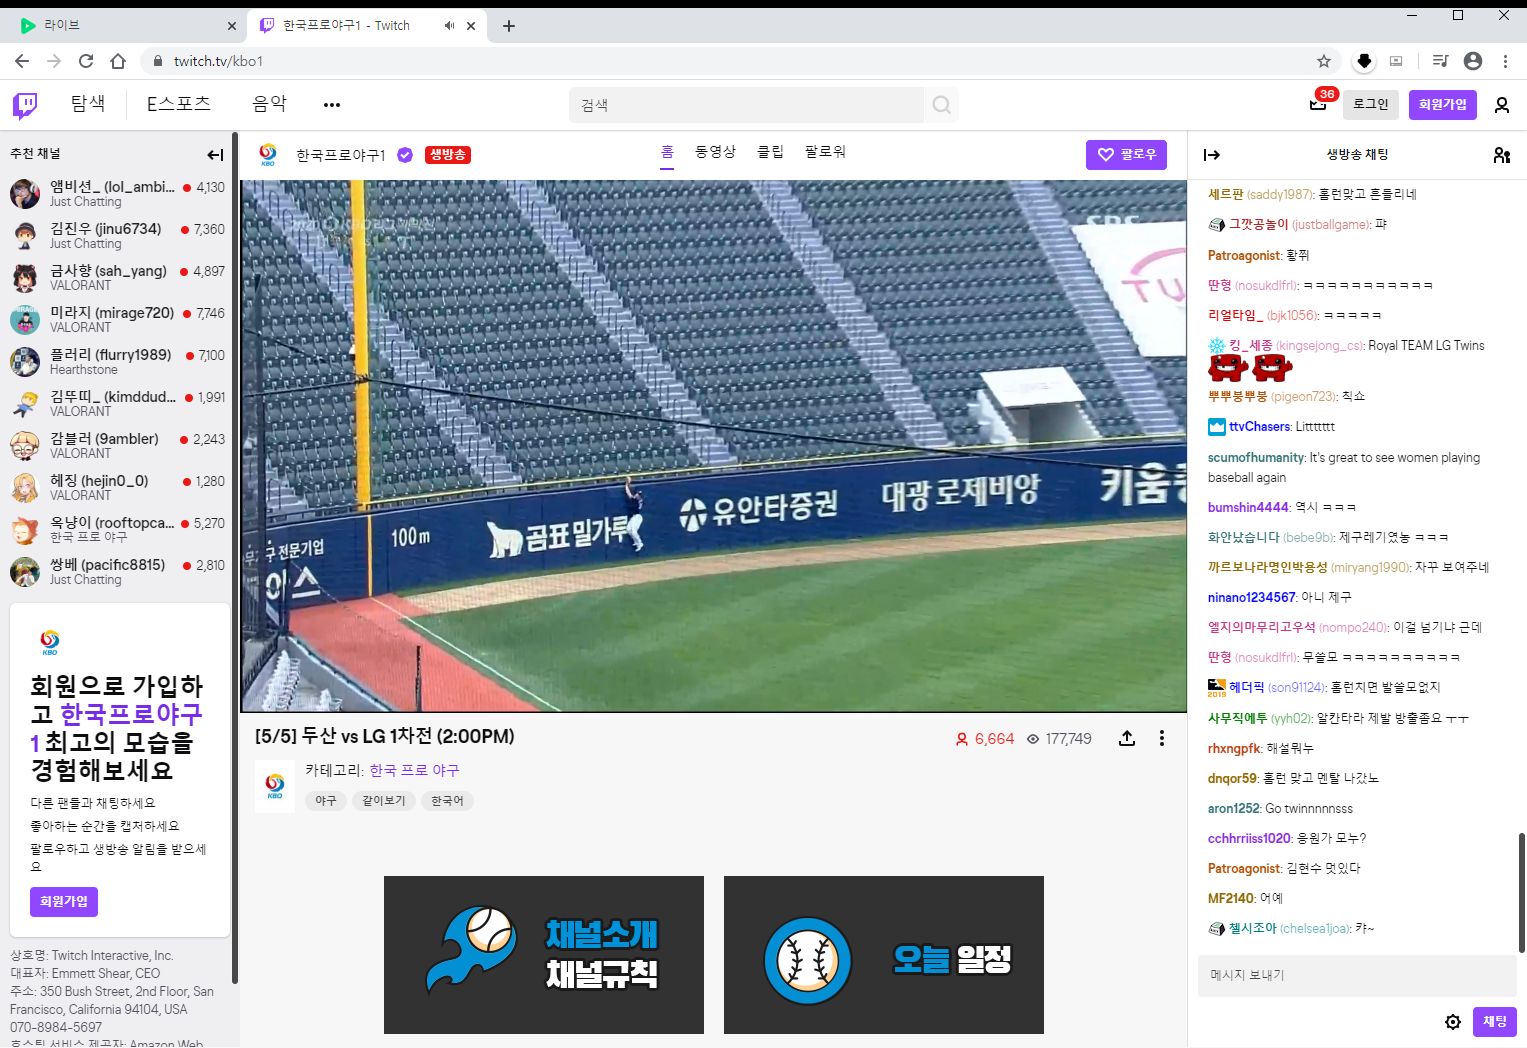The height and width of the screenshot is (1048, 1527).
Task: Click the 생방송 live badge
Action: click(x=448, y=155)
